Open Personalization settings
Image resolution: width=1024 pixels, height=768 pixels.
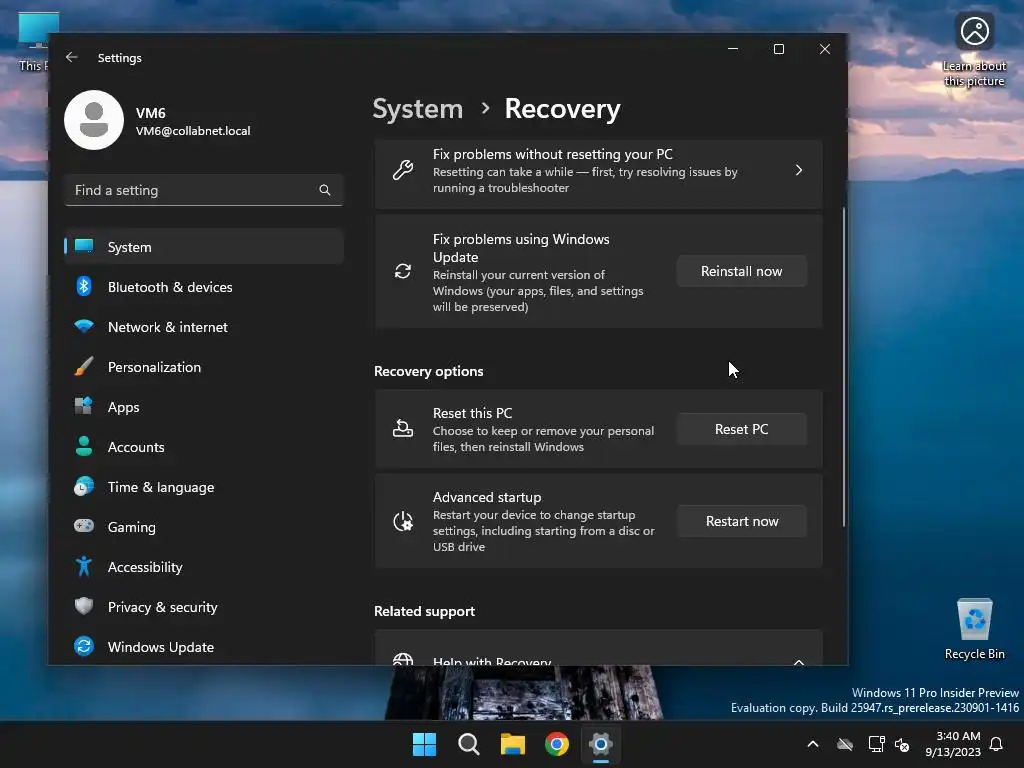204,367
